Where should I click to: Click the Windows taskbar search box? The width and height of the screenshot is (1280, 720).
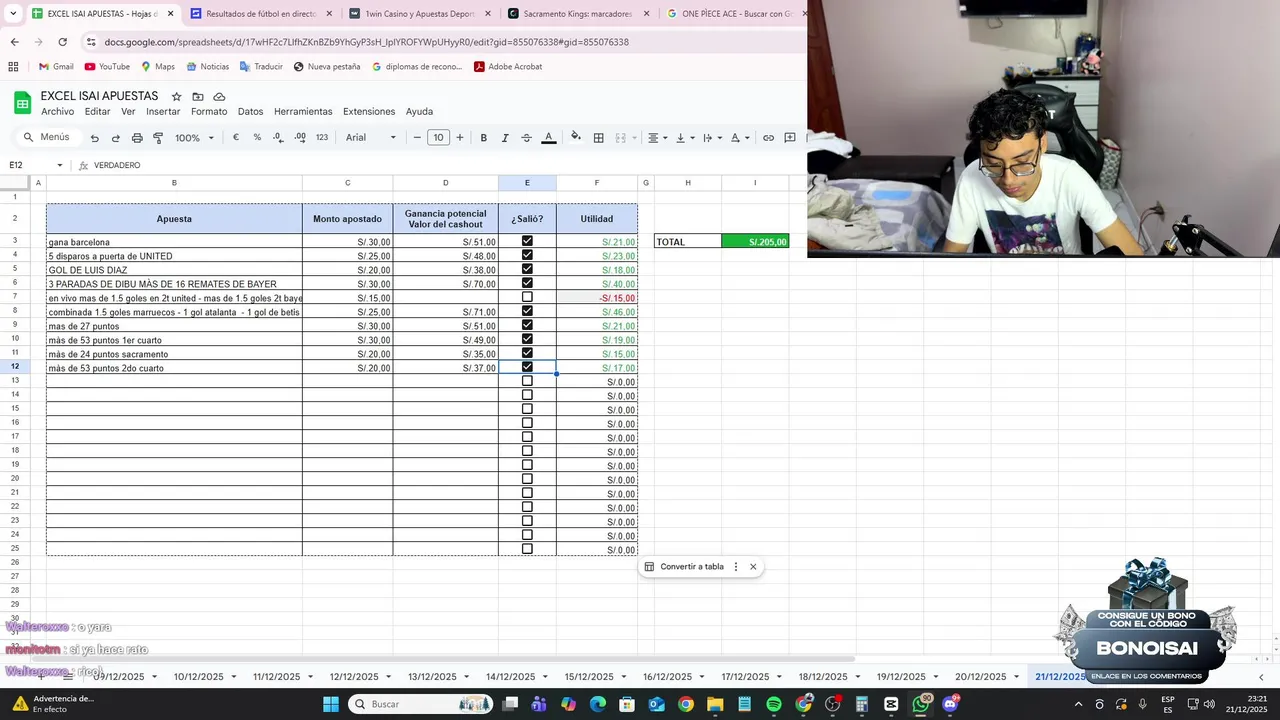point(420,704)
